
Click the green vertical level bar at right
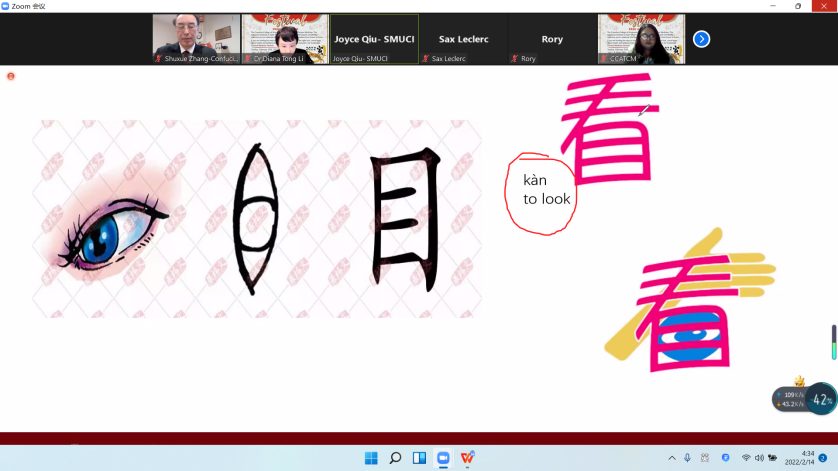click(x=833, y=342)
